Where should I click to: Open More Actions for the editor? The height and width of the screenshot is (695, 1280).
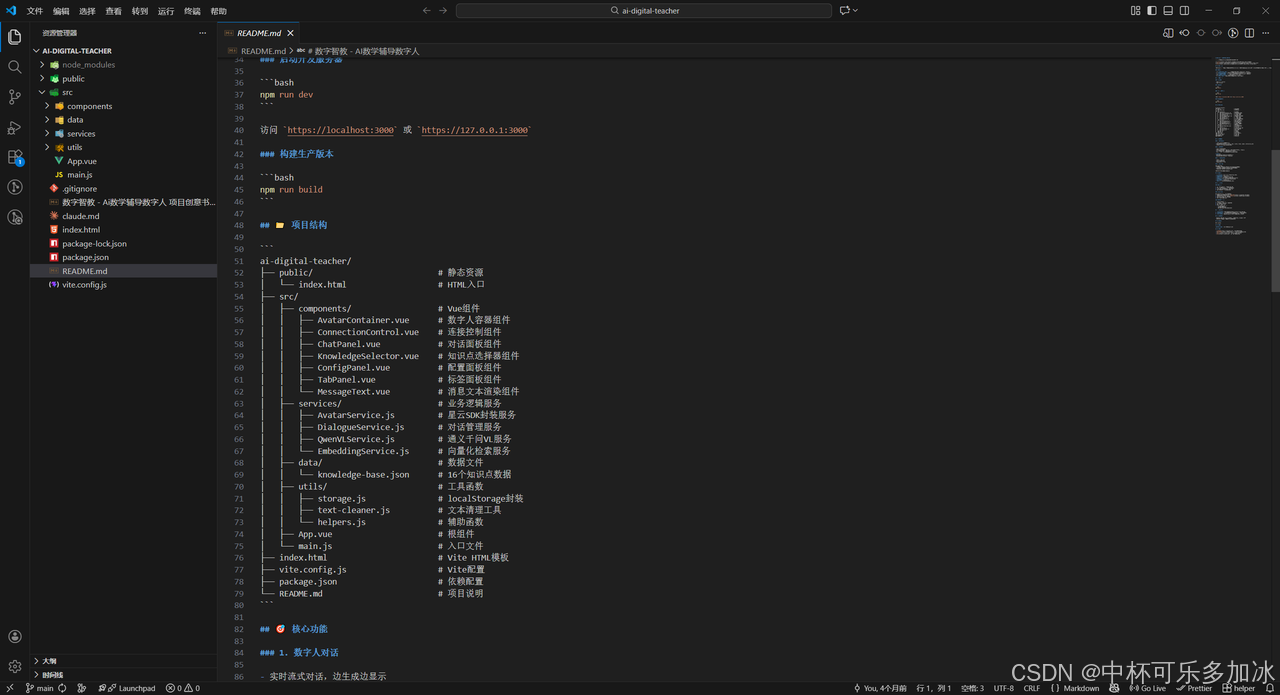1265,33
